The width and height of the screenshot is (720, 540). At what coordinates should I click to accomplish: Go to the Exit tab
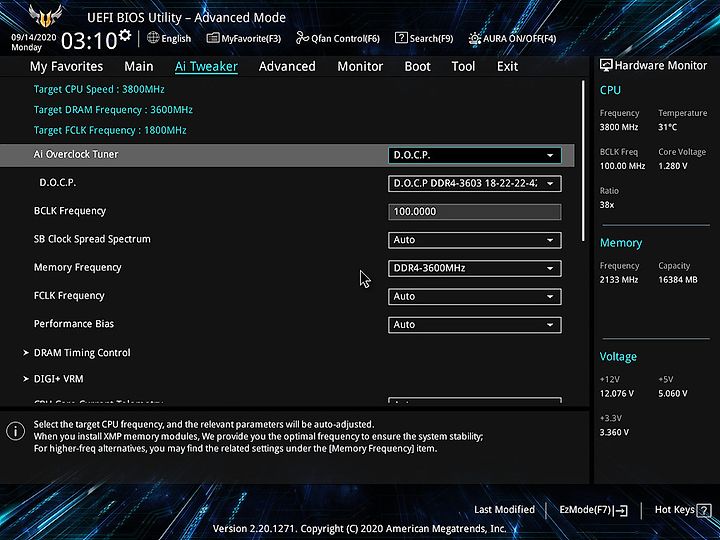507,67
